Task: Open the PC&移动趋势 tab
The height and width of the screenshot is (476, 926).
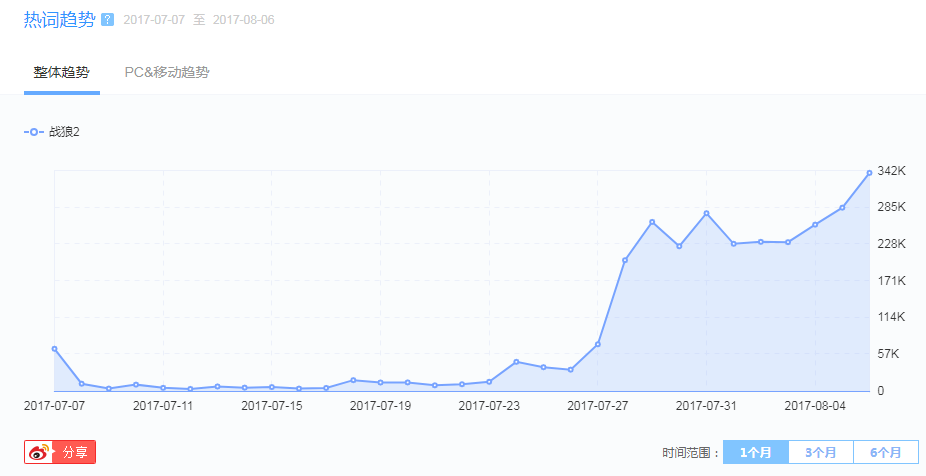Action: 167,72
